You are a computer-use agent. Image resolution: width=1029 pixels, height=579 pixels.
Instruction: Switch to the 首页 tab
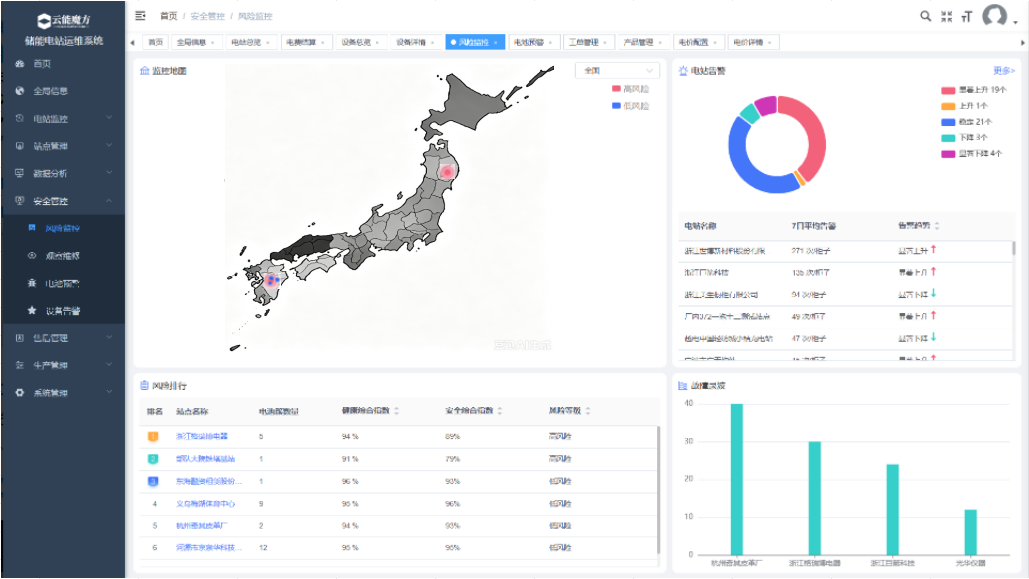[x=156, y=42]
